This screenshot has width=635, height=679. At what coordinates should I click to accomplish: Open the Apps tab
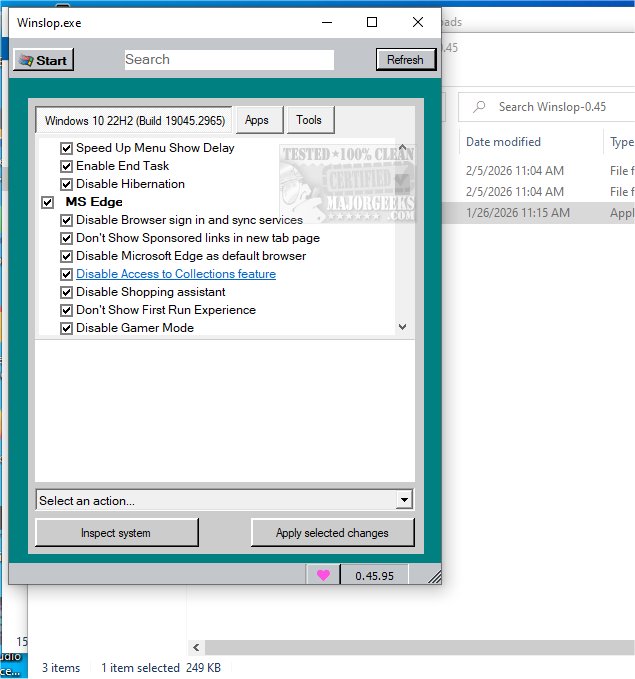(x=259, y=120)
